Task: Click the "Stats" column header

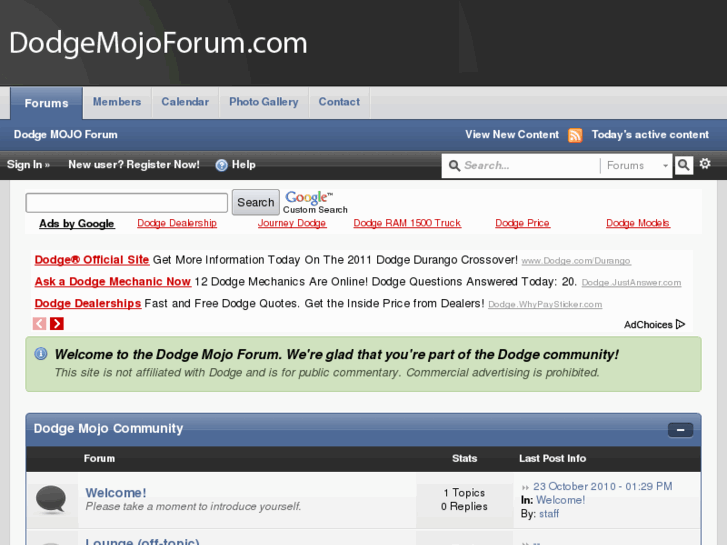Action: 464,459
